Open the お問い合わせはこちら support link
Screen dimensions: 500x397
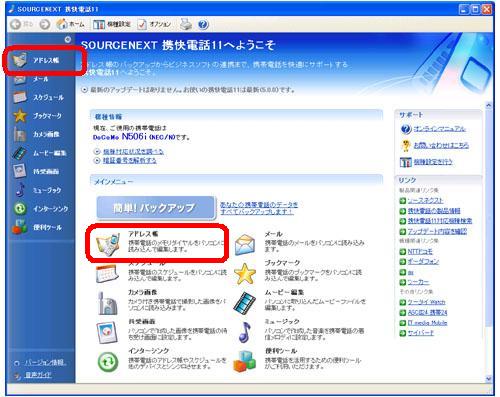pos(441,145)
